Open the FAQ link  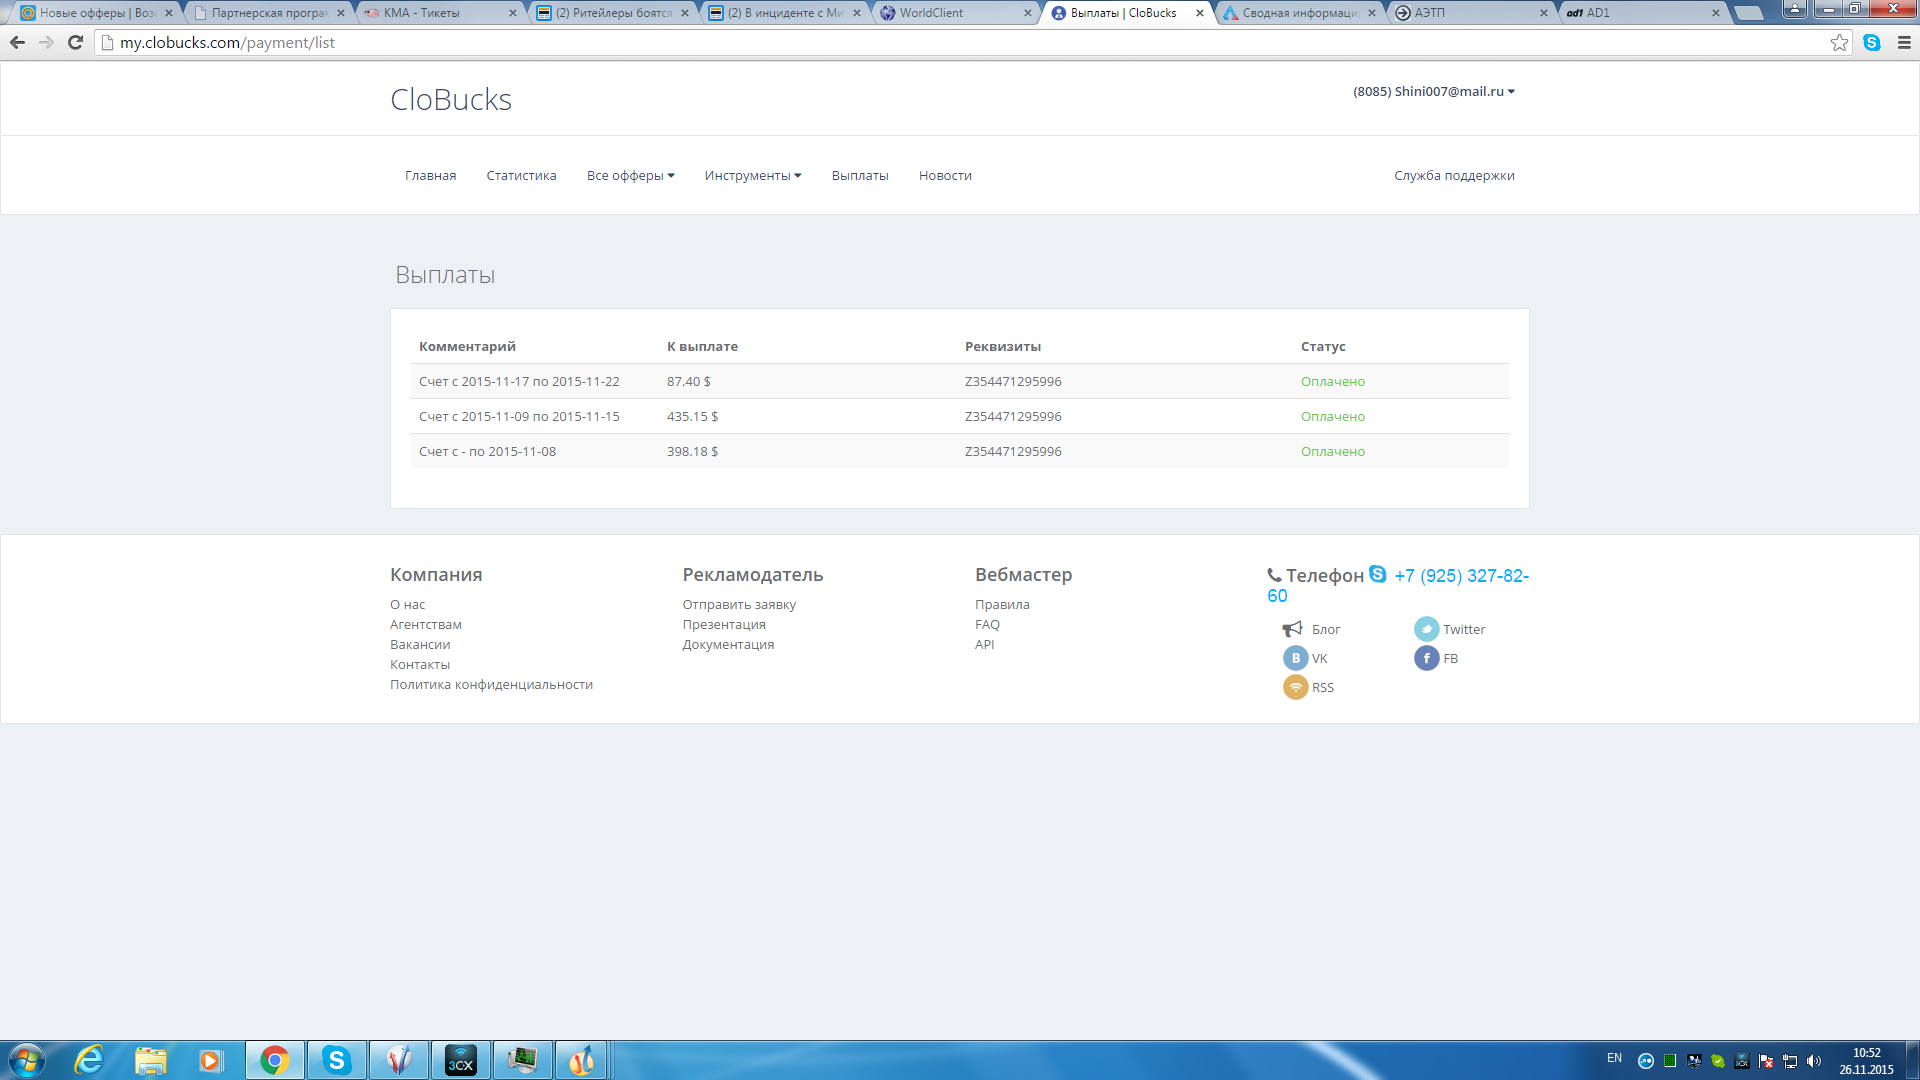(x=987, y=625)
